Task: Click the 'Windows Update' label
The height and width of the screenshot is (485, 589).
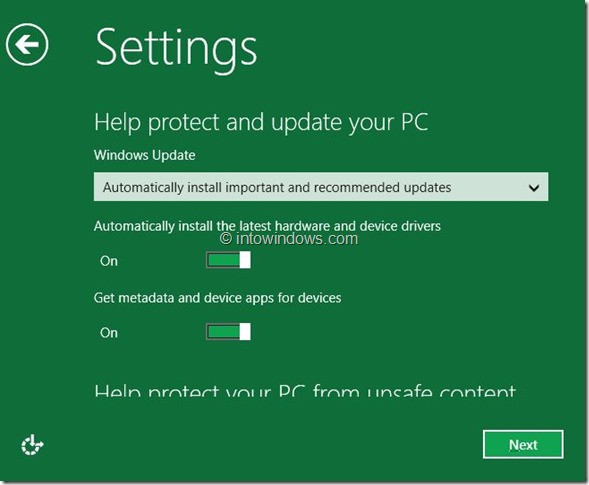Action: [x=145, y=155]
